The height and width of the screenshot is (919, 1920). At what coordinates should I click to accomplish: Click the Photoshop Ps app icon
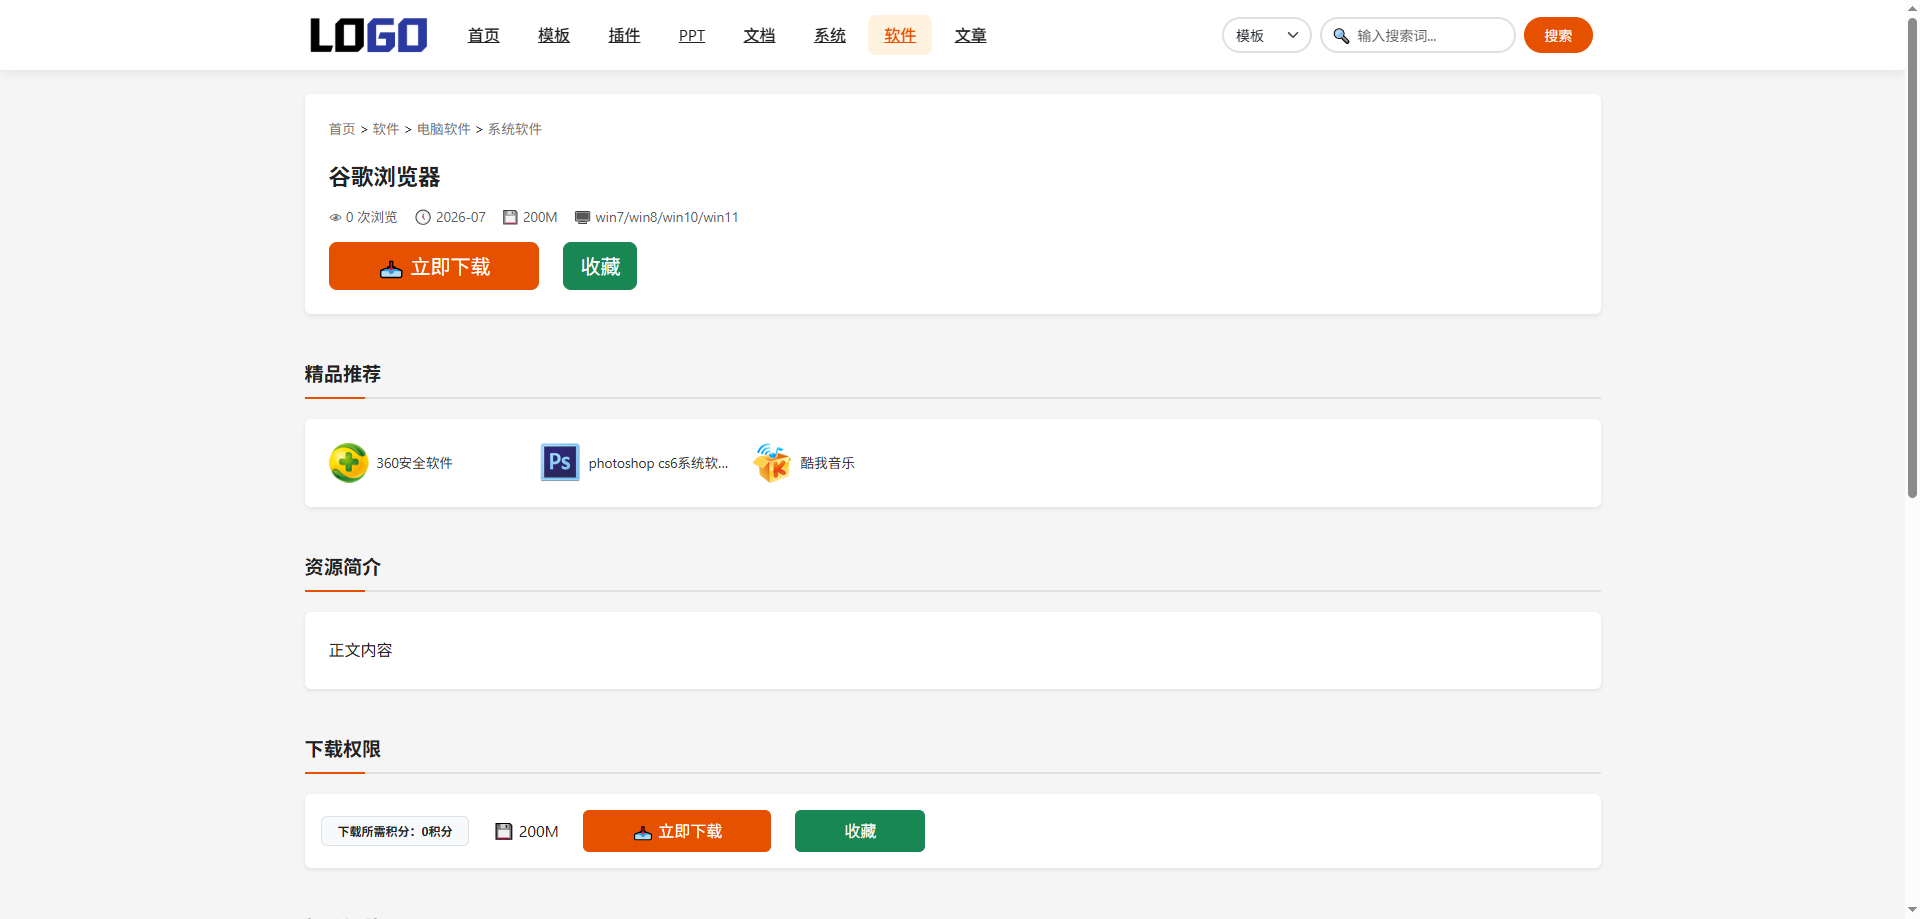click(560, 463)
